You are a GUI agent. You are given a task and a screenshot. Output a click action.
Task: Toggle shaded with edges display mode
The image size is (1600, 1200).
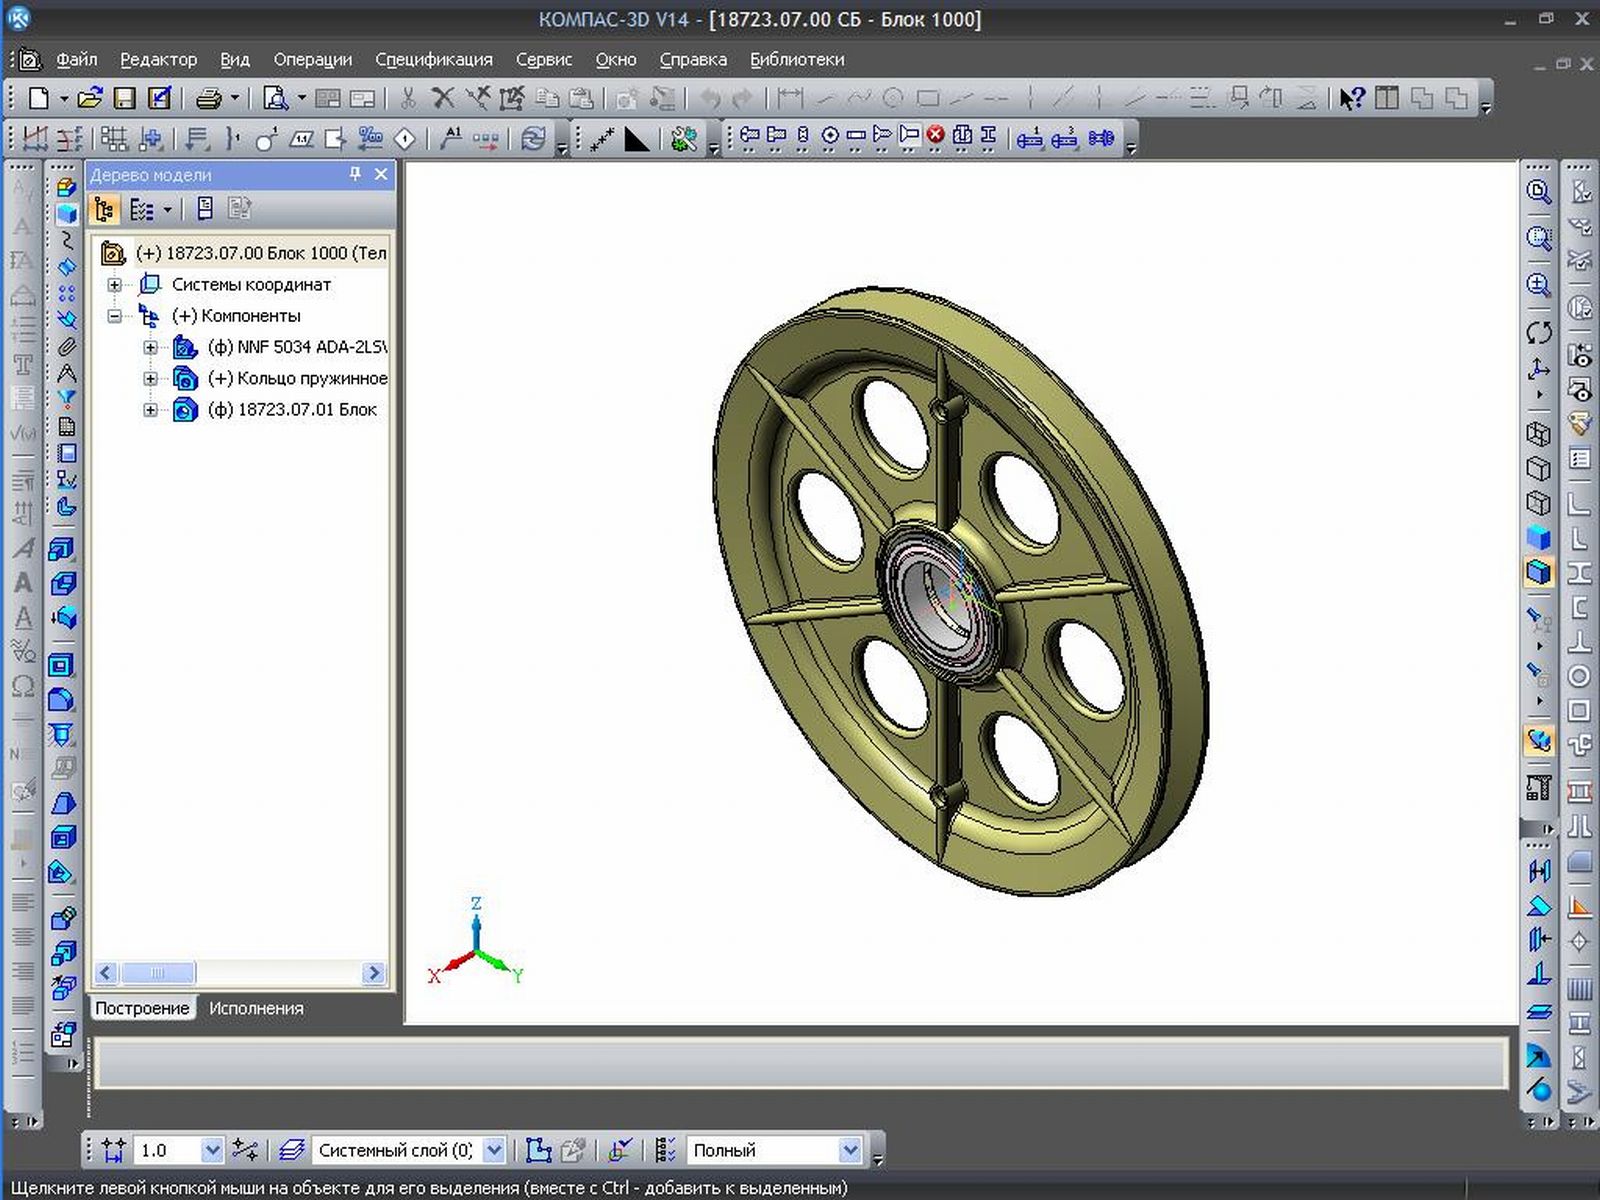1539,572
